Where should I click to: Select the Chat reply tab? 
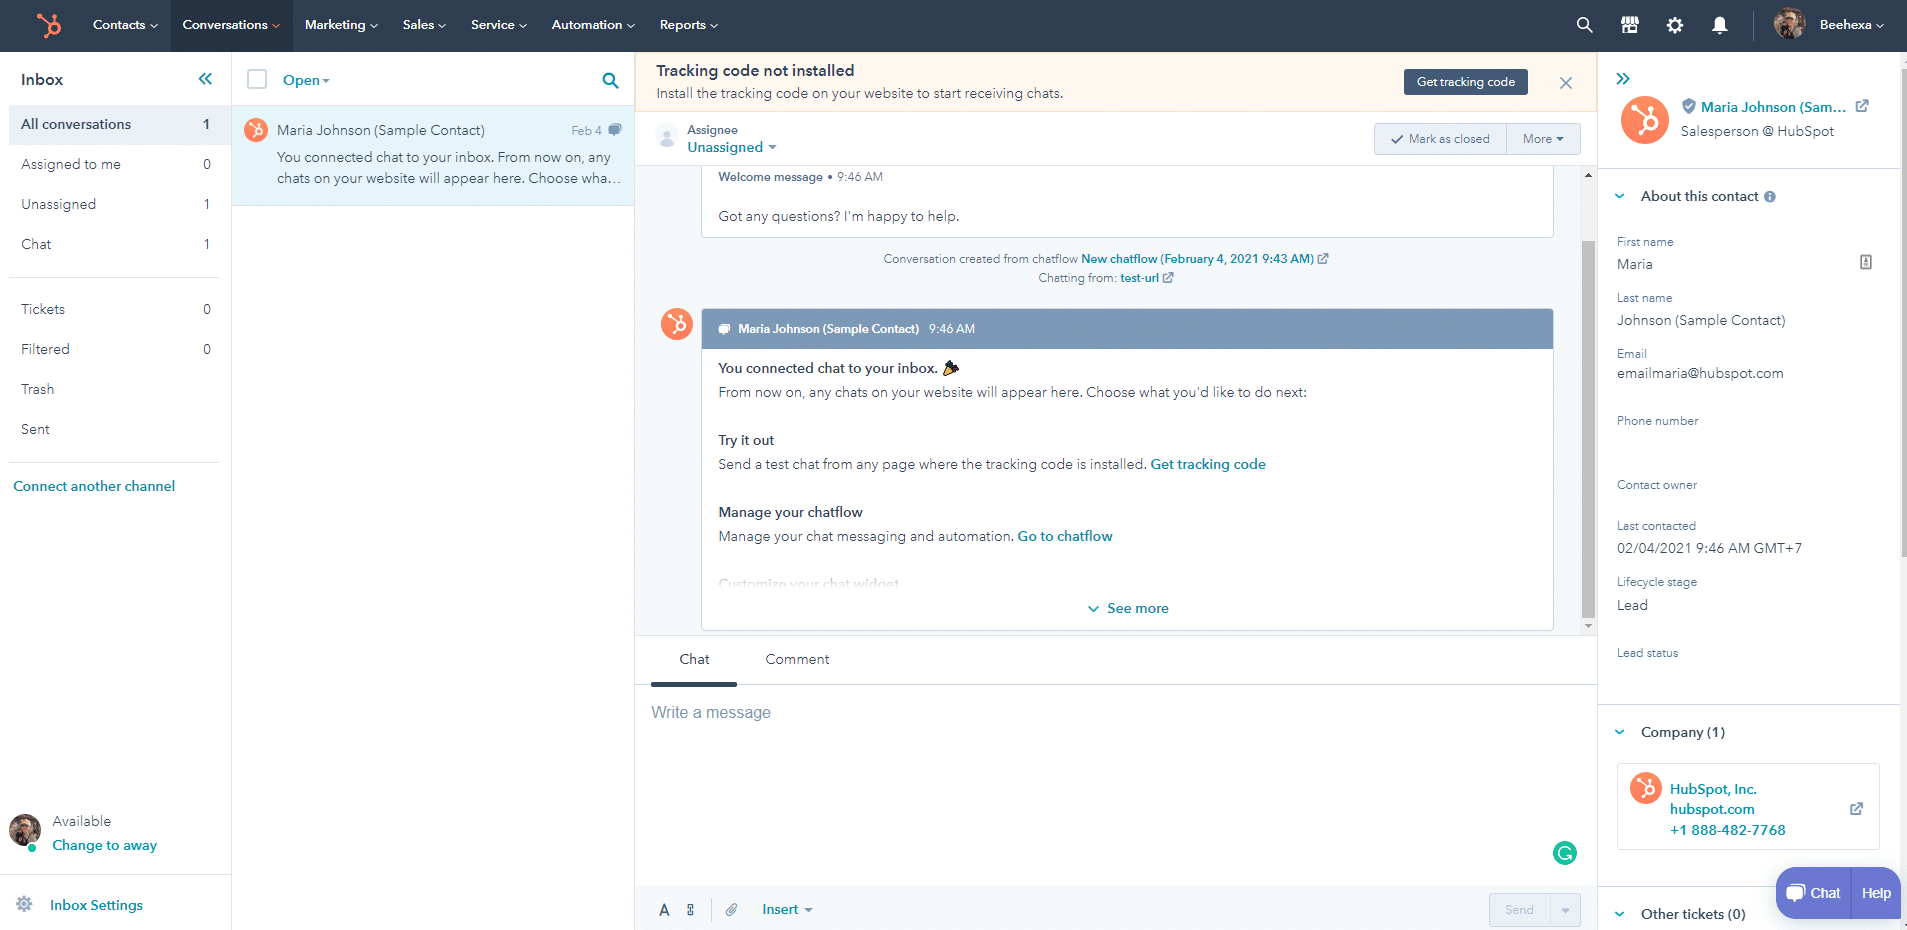694,659
